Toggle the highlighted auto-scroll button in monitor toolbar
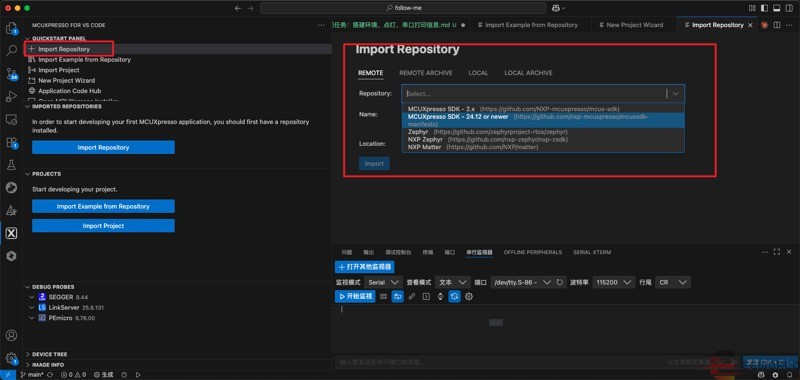The height and width of the screenshot is (380, 800). point(397,296)
